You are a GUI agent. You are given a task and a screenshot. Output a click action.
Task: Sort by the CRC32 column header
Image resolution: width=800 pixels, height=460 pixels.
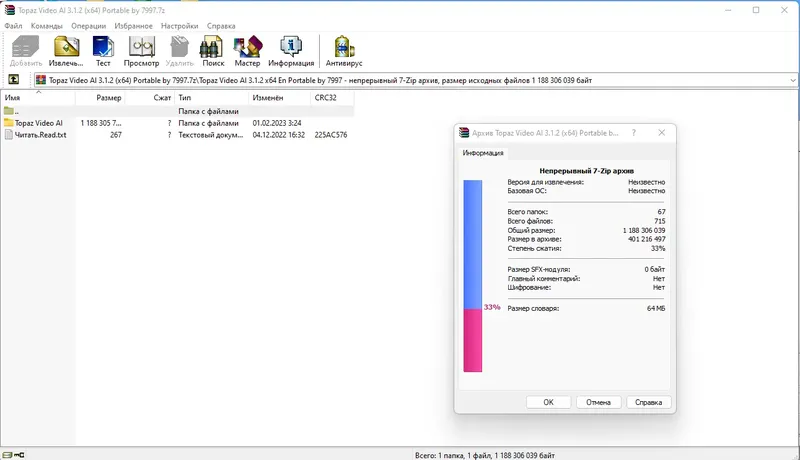(x=332, y=97)
